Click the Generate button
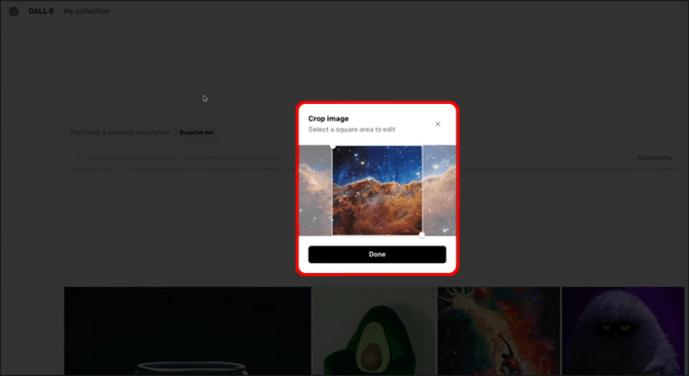The width and height of the screenshot is (689, 376). [654, 157]
